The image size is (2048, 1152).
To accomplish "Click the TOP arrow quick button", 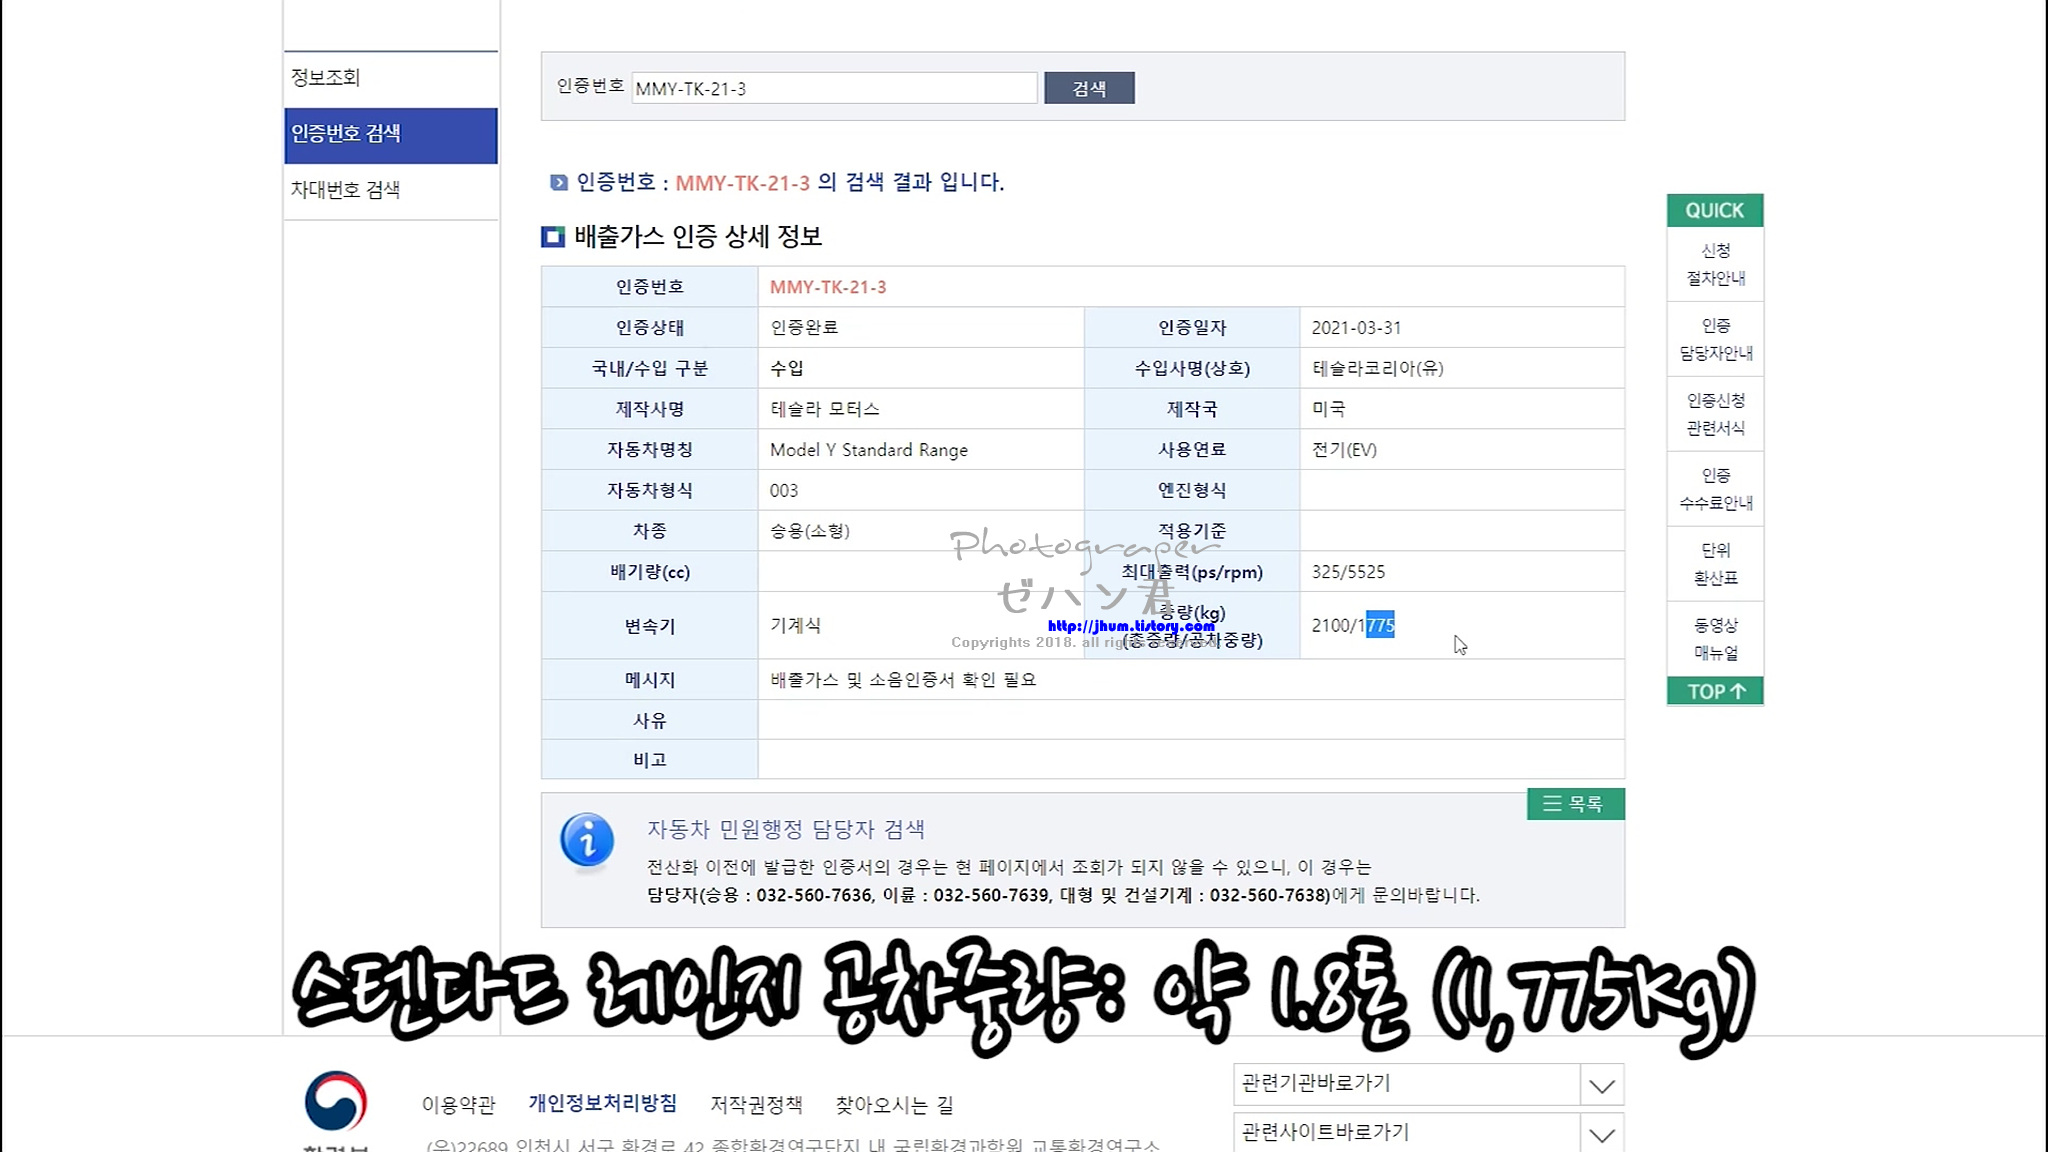I will [x=1714, y=691].
